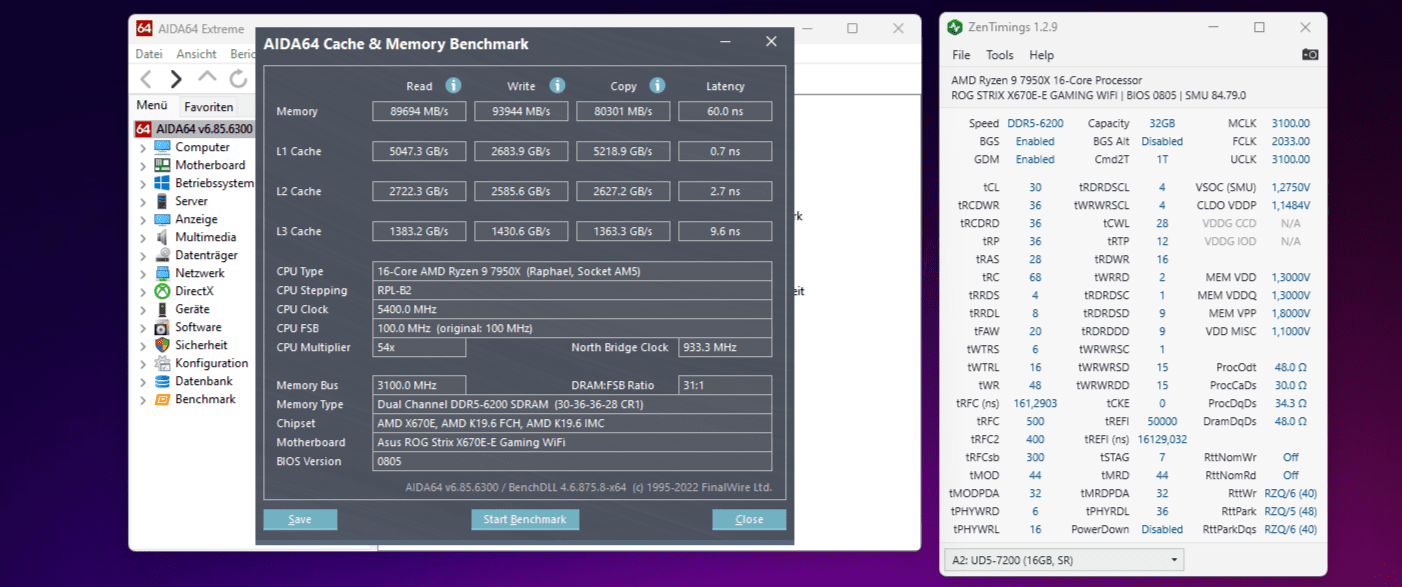Switch to the Menü tab
The image size is (1402, 587).
pos(152,106)
